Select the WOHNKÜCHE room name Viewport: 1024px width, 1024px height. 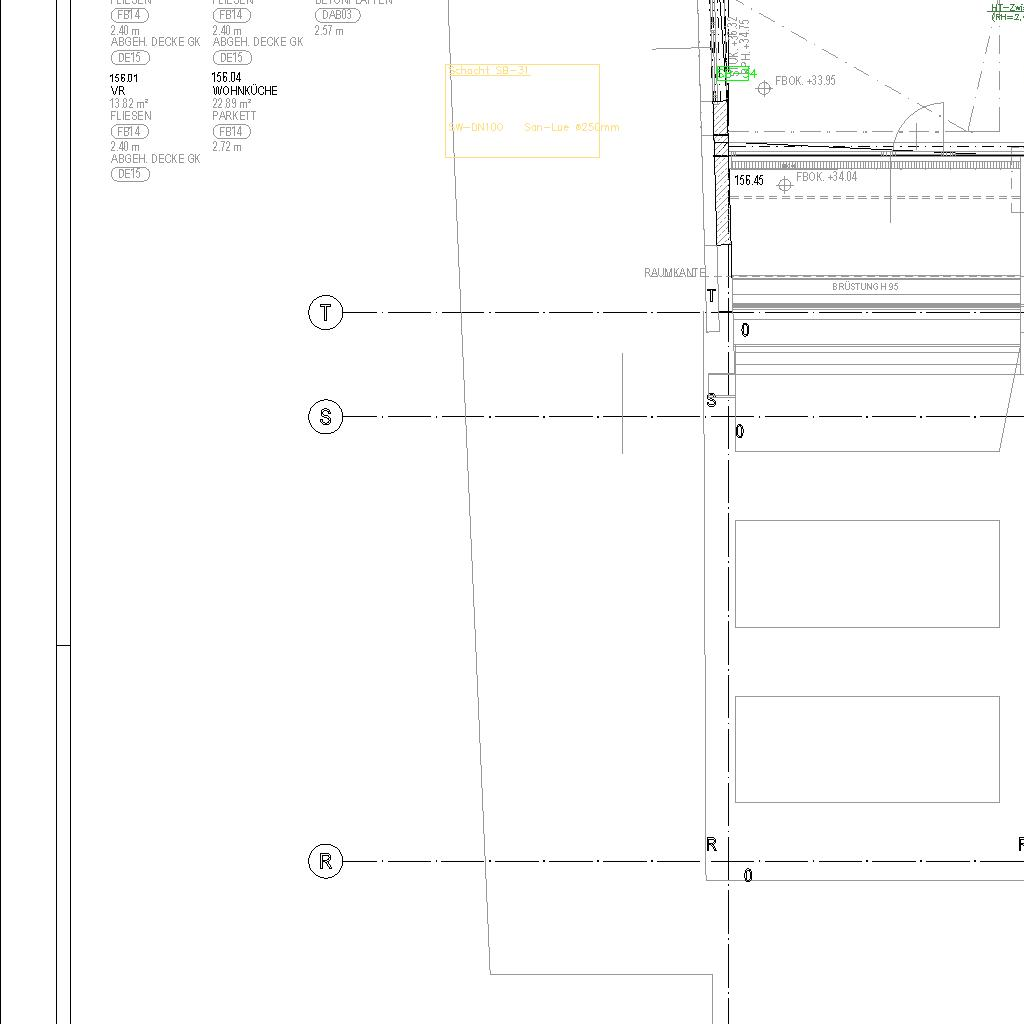click(245, 91)
